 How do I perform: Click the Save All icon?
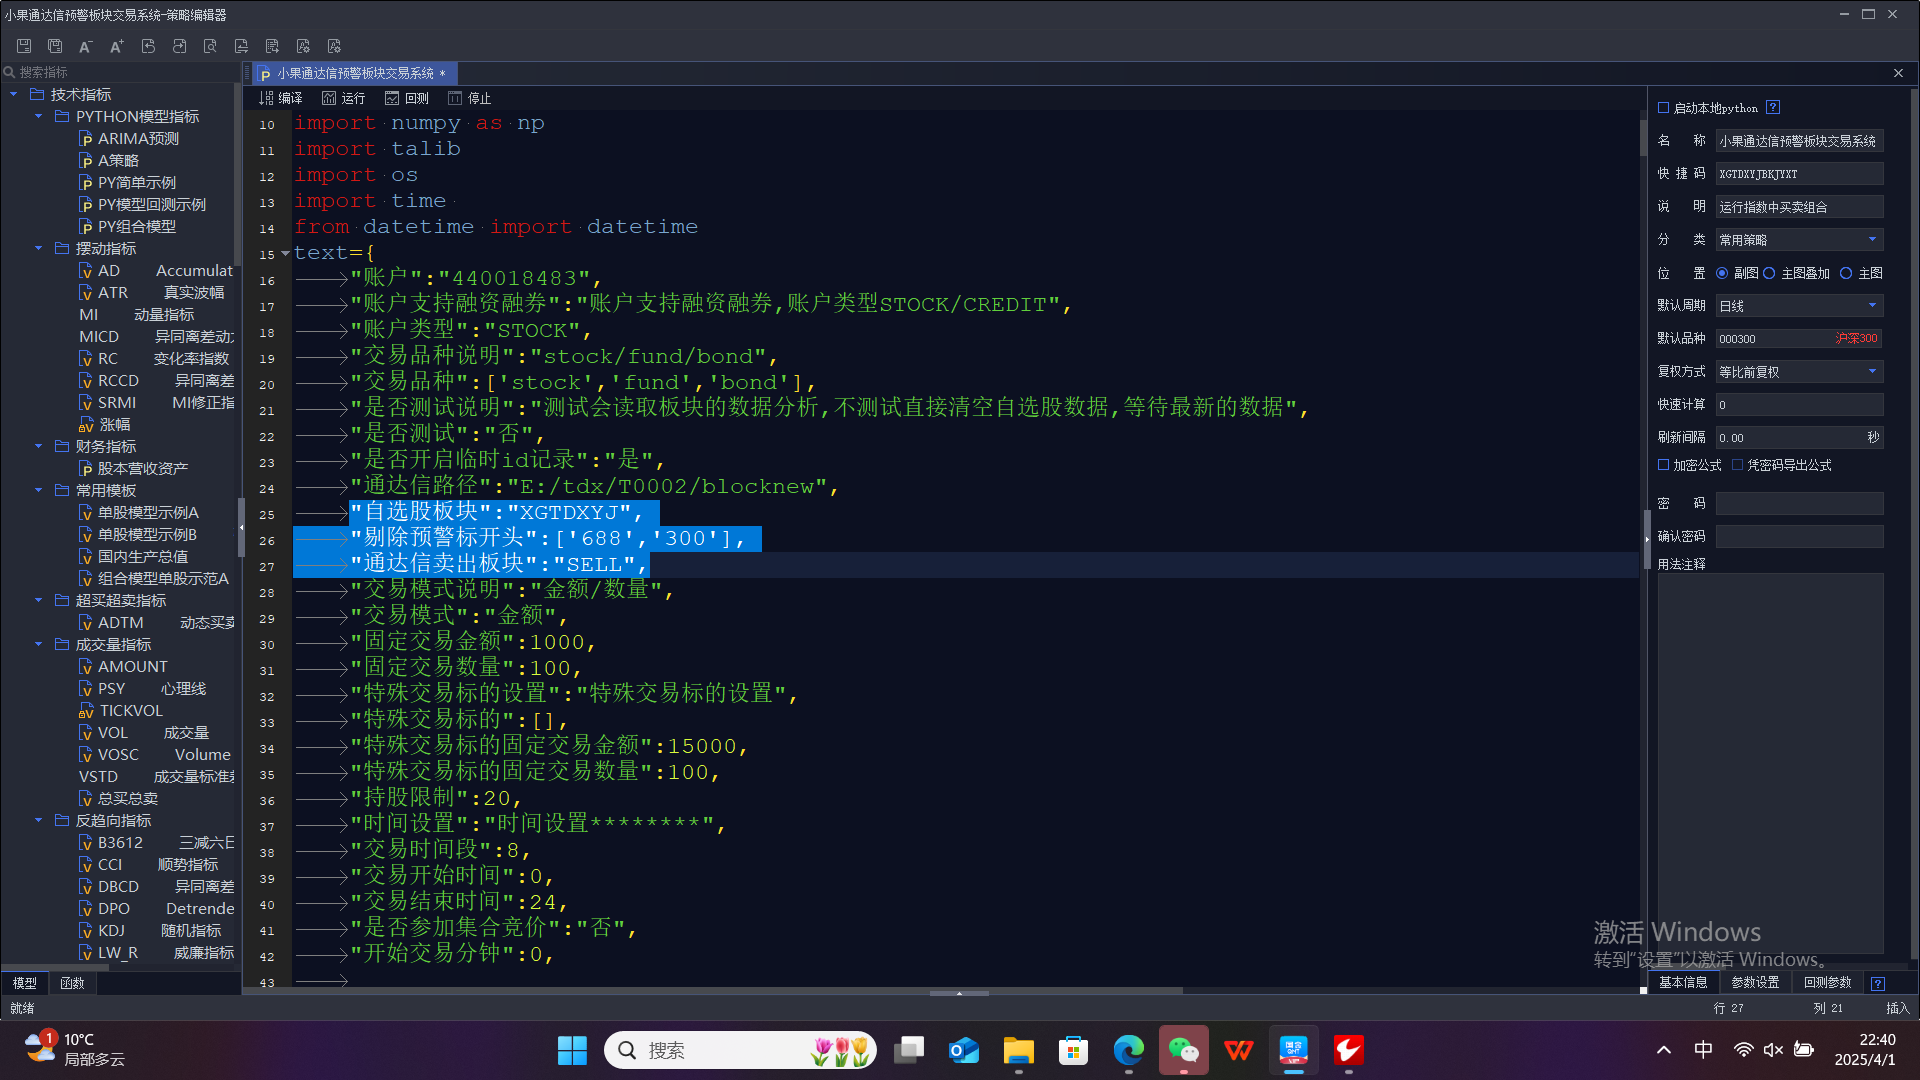click(55, 46)
